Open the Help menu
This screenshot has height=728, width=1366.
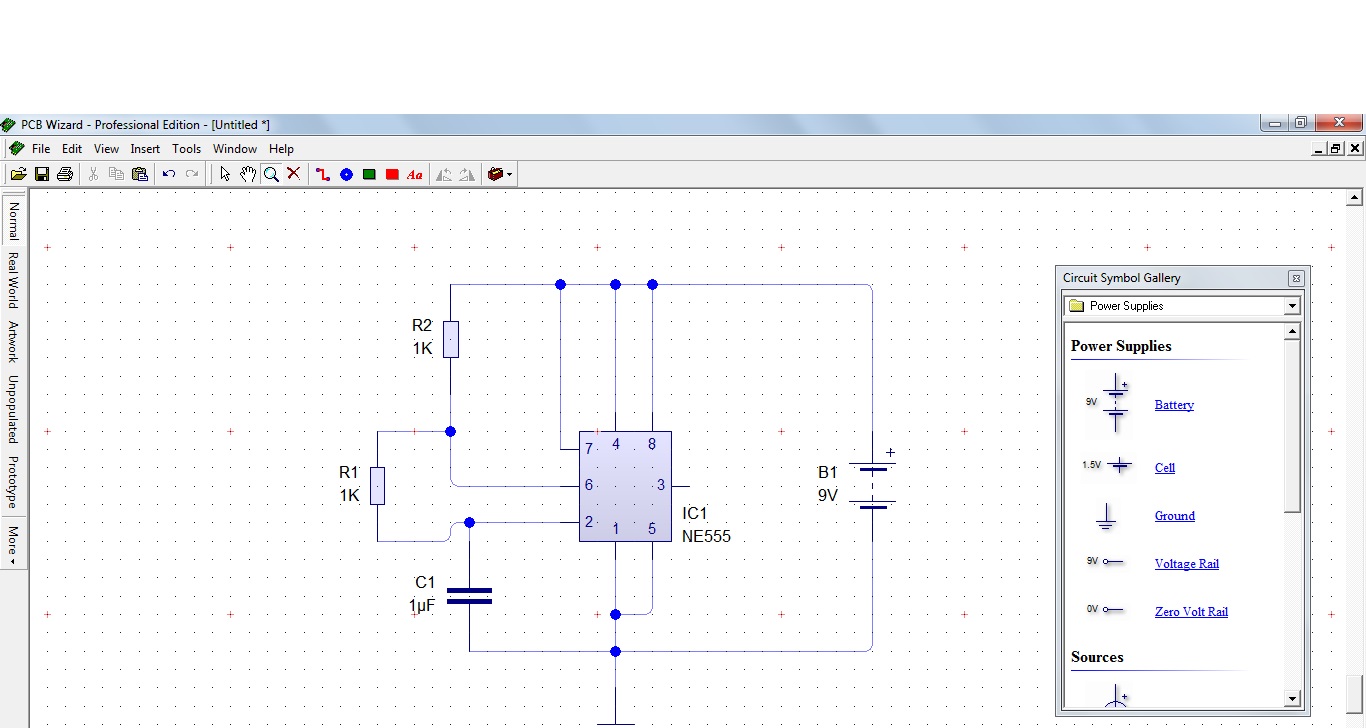pyautogui.click(x=281, y=149)
